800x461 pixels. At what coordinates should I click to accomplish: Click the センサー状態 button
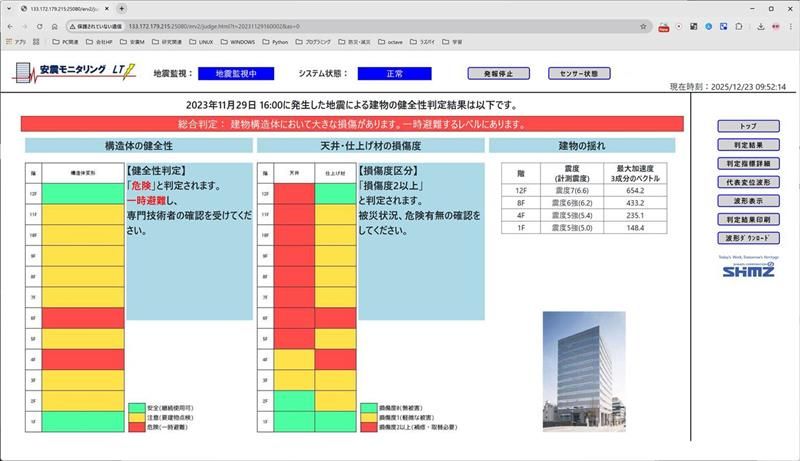pos(578,73)
